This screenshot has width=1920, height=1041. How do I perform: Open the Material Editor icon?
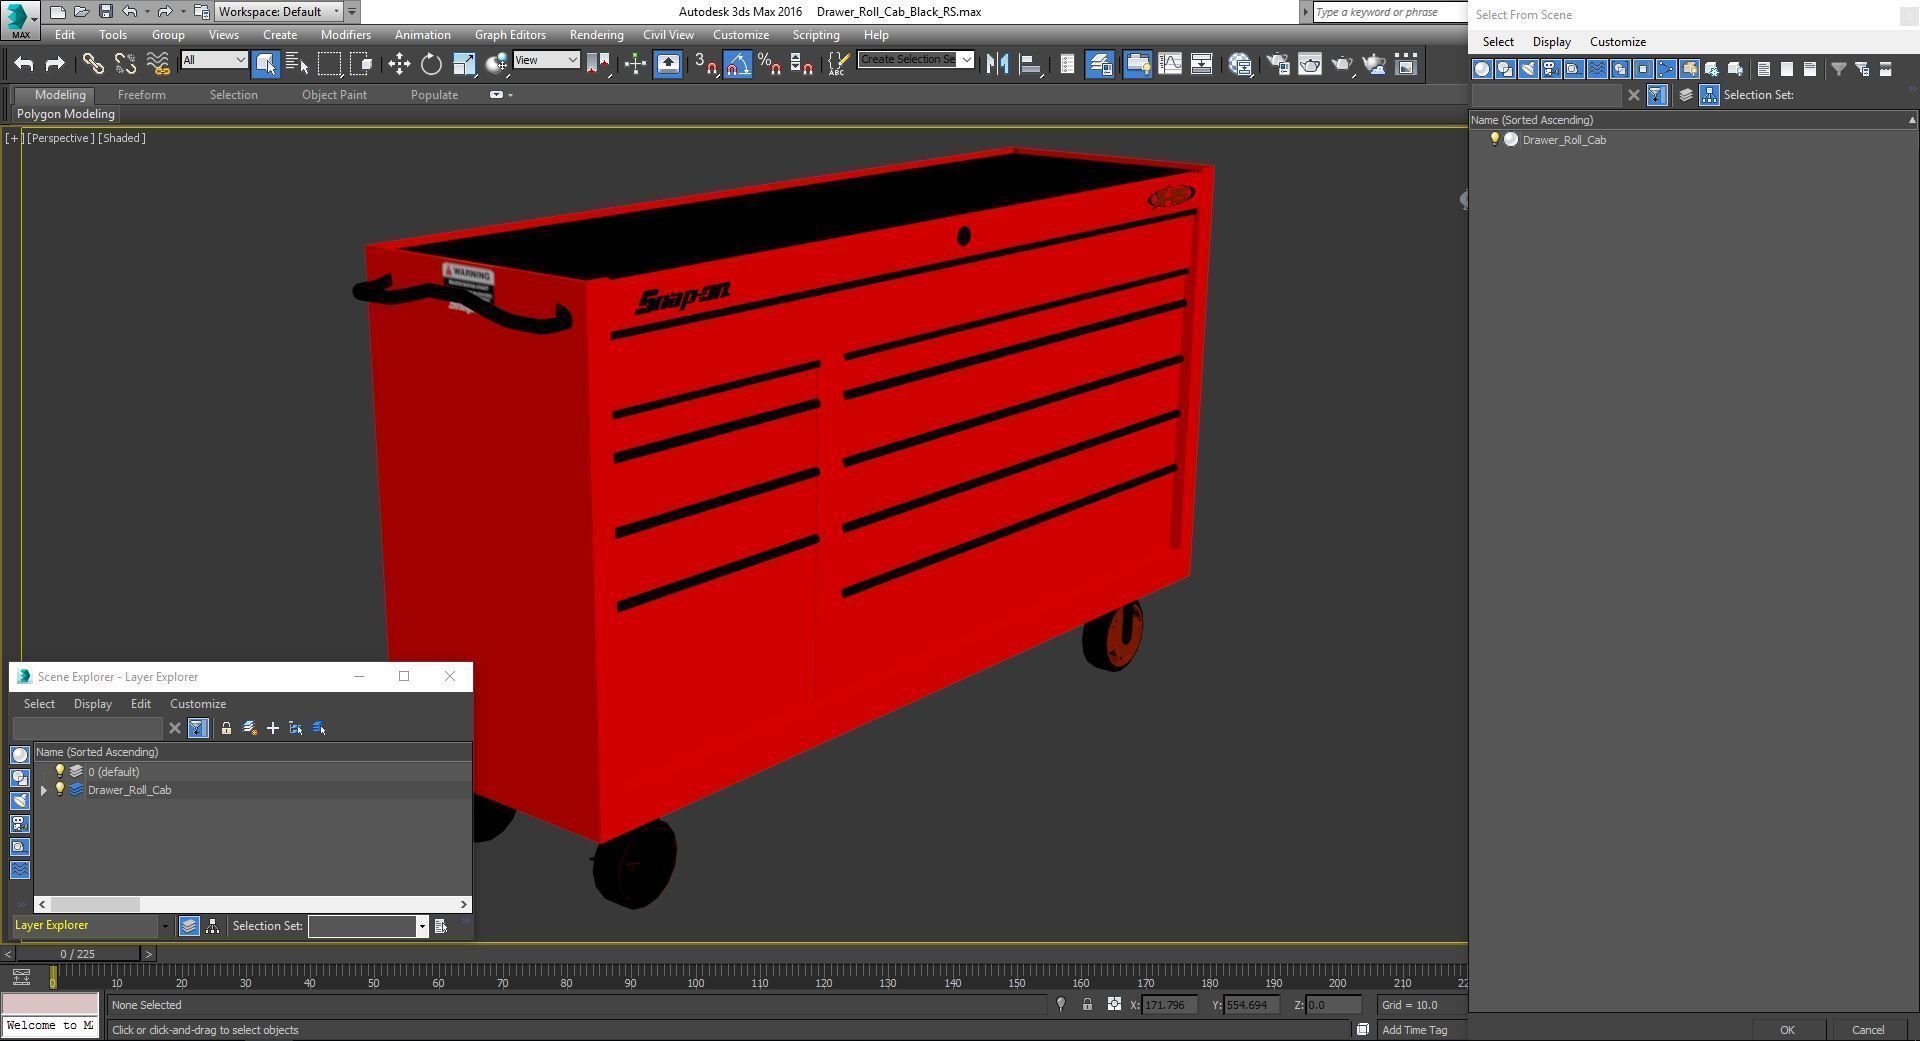(1241, 64)
